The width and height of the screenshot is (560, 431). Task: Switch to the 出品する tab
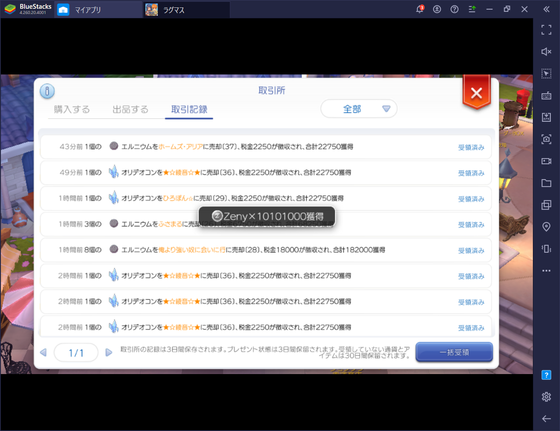130,109
